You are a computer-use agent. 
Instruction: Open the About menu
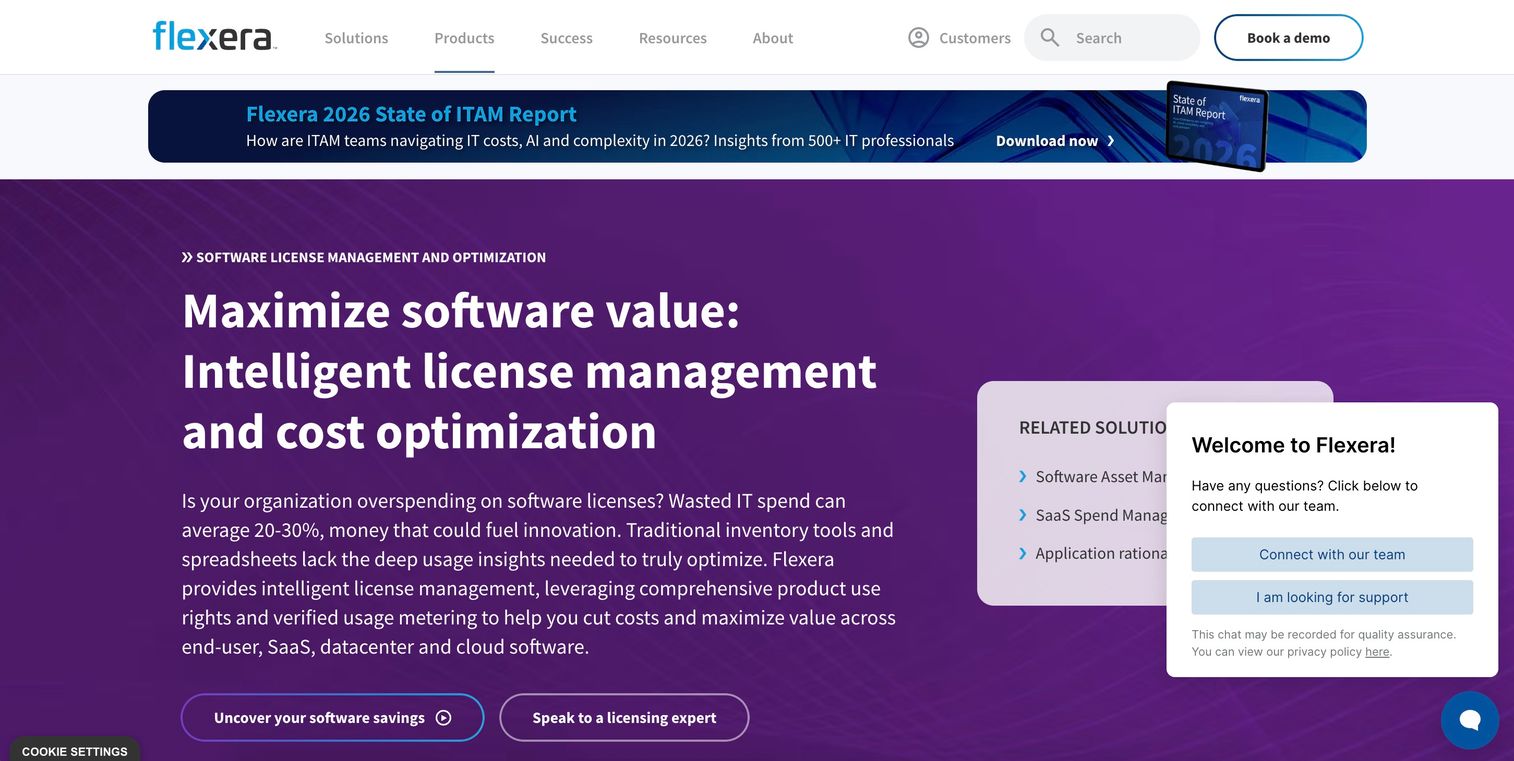point(773,38)
